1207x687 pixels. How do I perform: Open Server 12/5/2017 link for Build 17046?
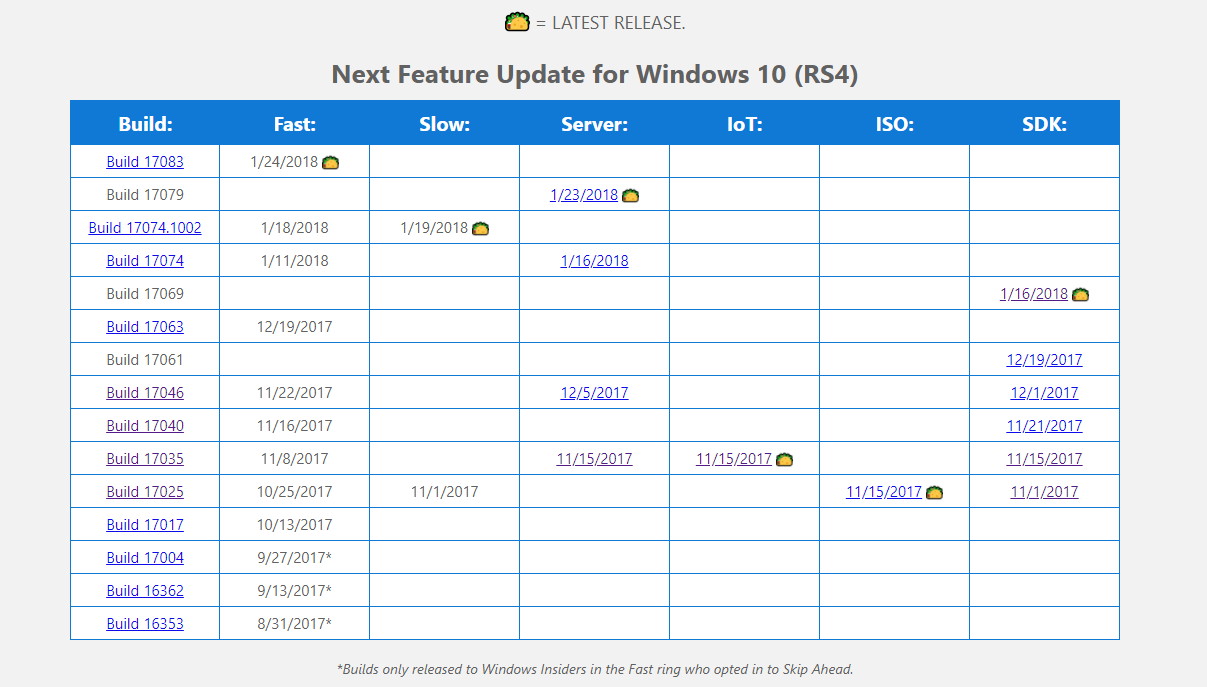[x=594, y=393]
